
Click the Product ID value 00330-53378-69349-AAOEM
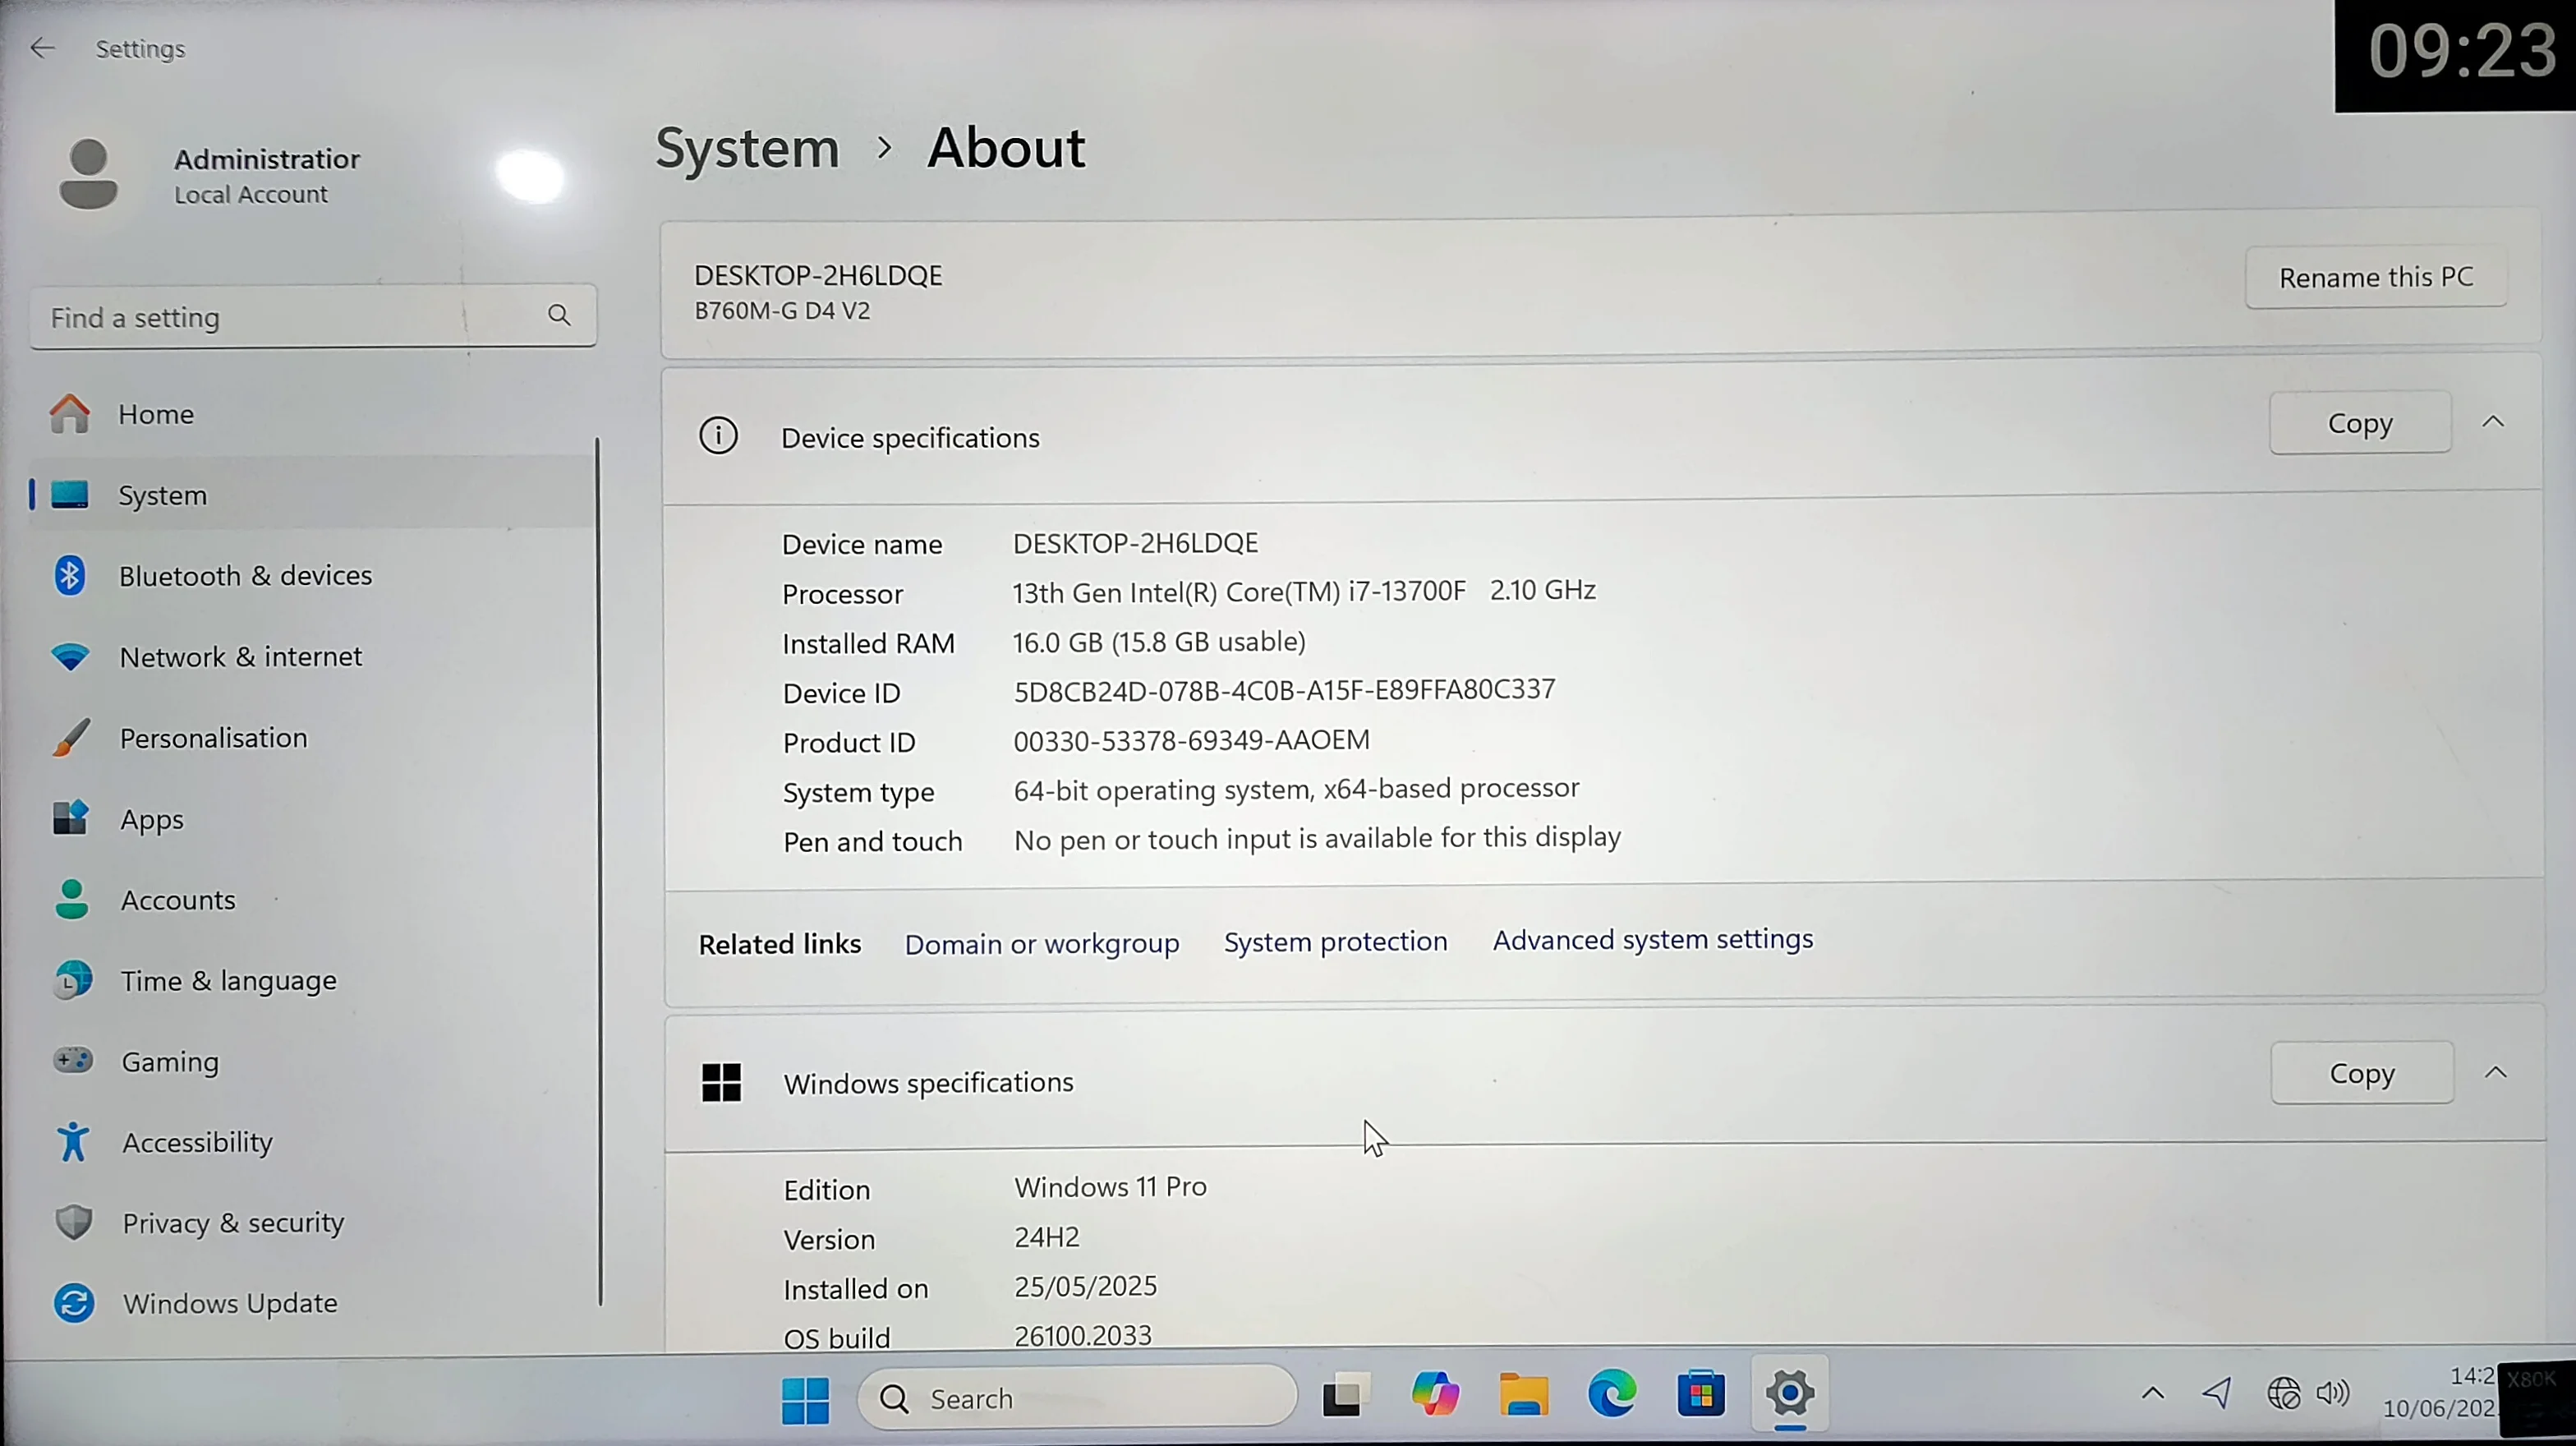point(1191,740)
